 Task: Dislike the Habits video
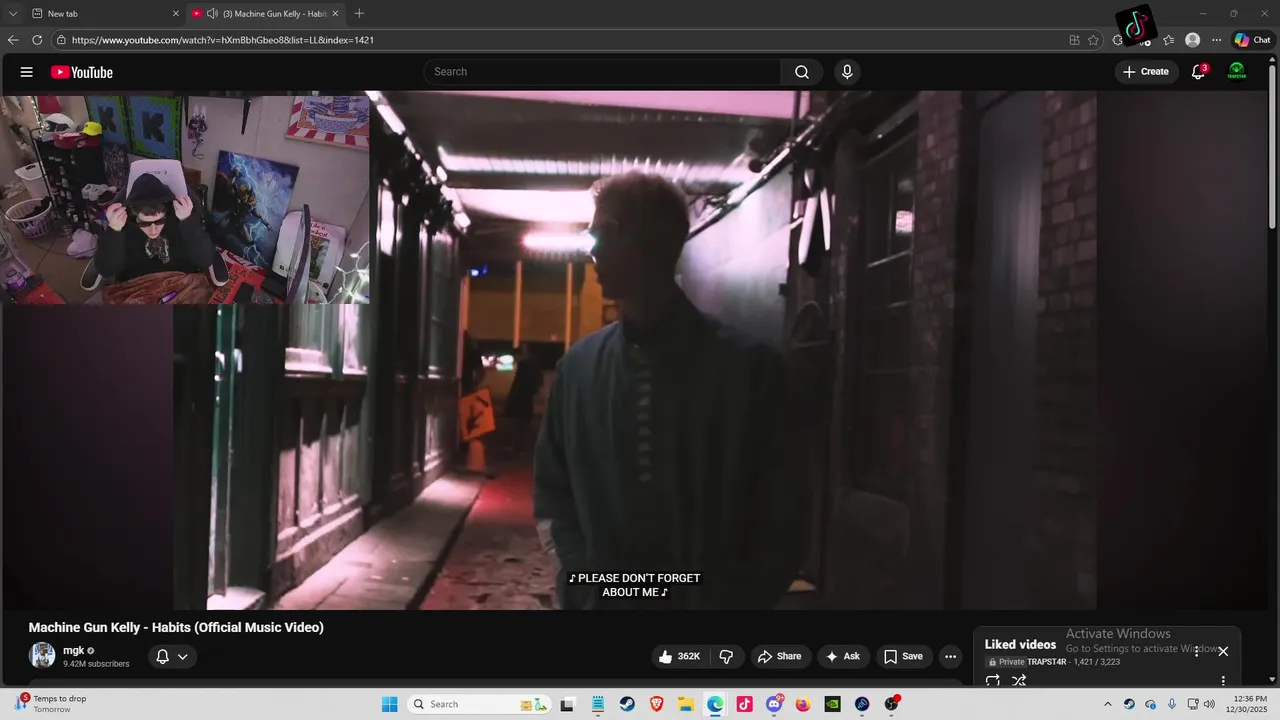727,657
